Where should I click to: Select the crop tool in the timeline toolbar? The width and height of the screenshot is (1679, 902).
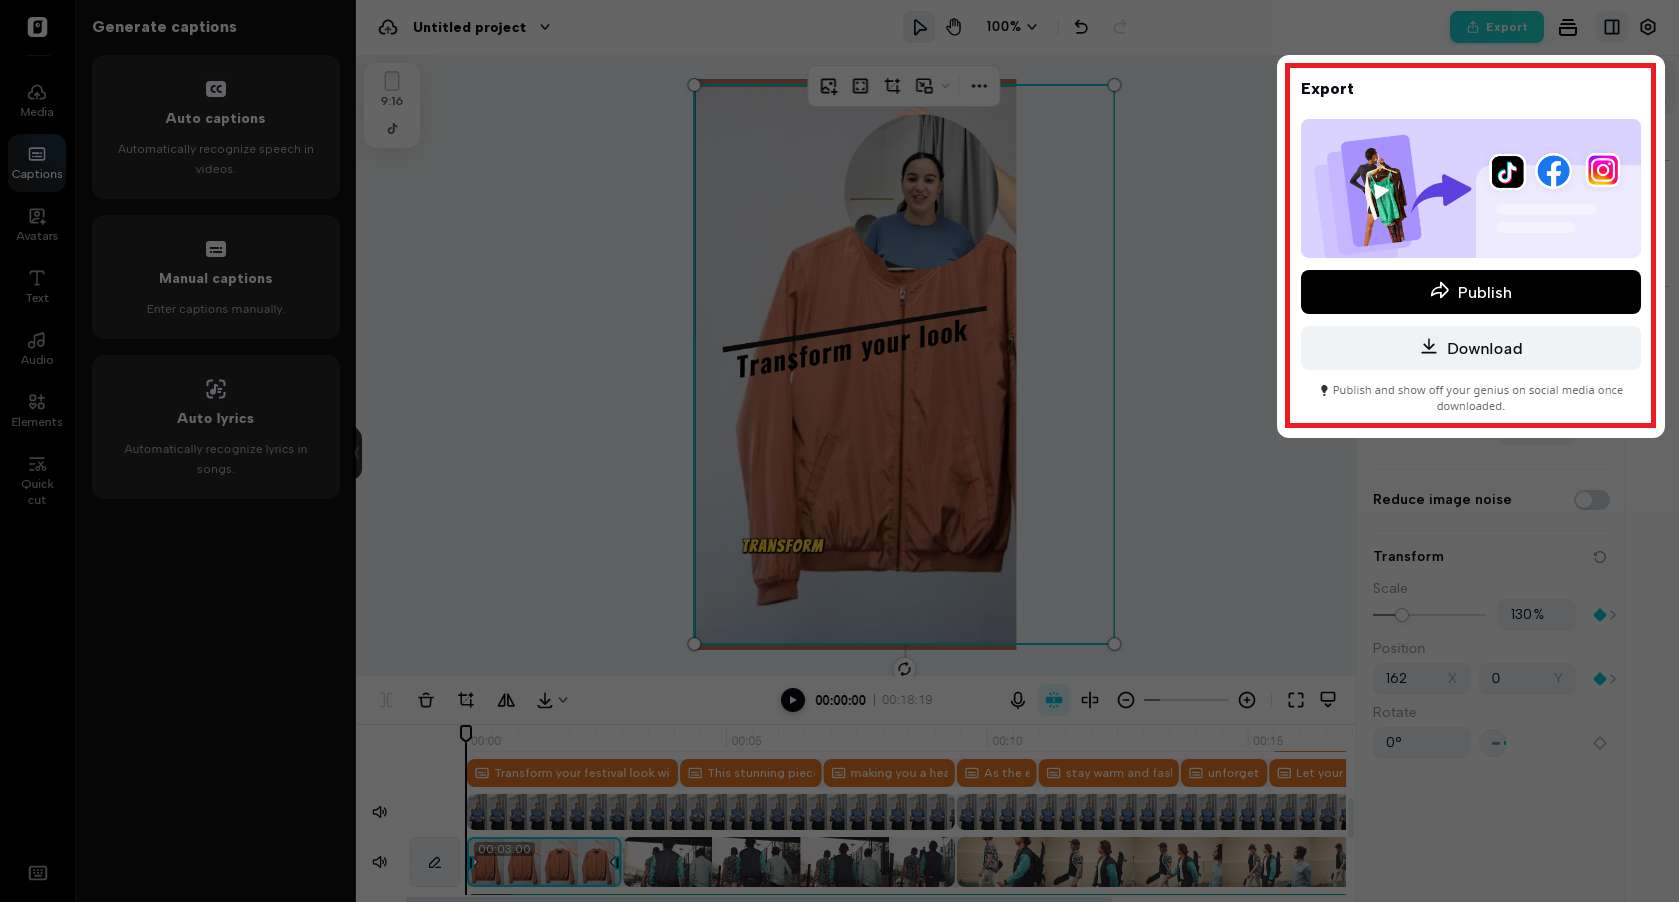466,700
